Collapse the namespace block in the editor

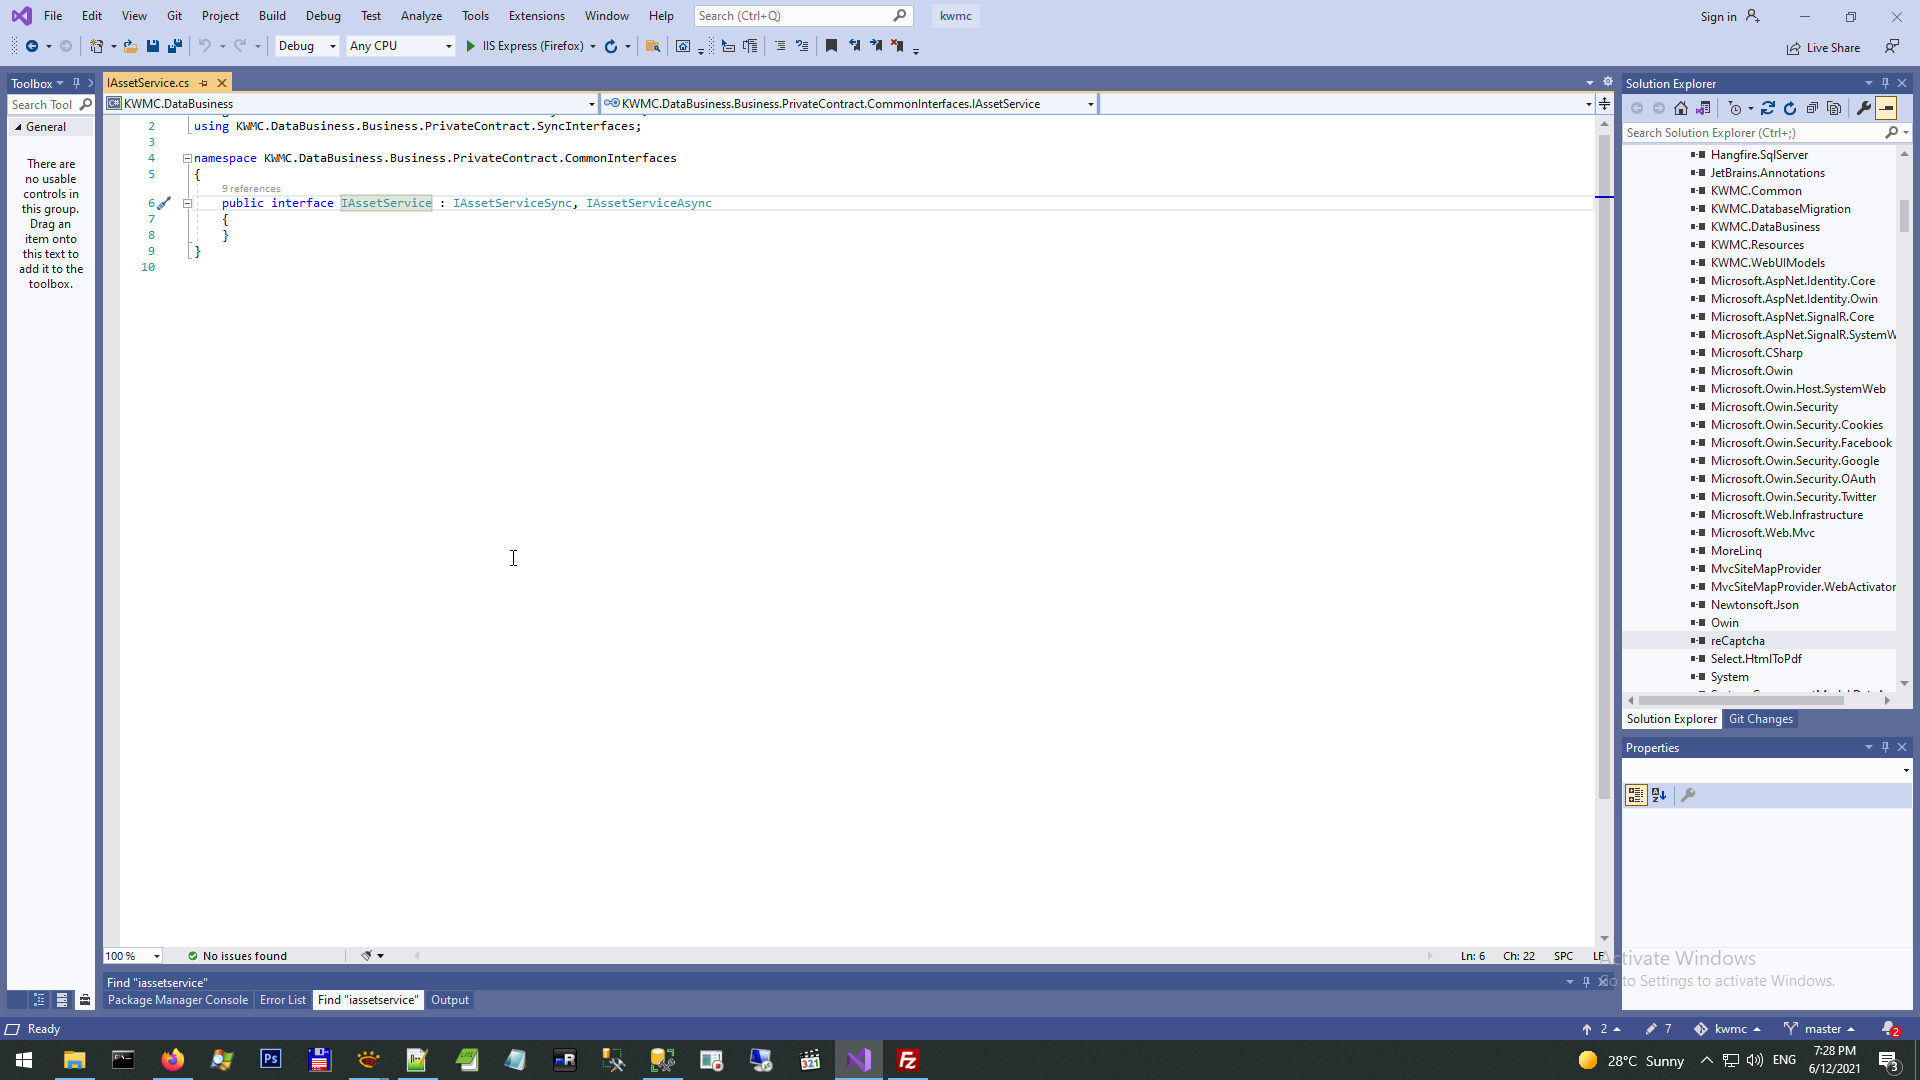coord(187,158)
